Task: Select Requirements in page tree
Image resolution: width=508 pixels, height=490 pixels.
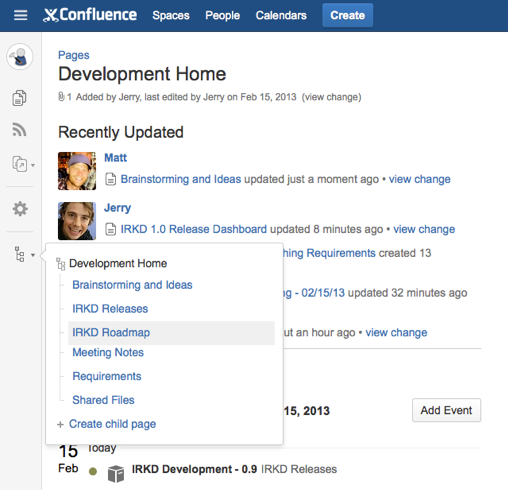Action: 107,376
